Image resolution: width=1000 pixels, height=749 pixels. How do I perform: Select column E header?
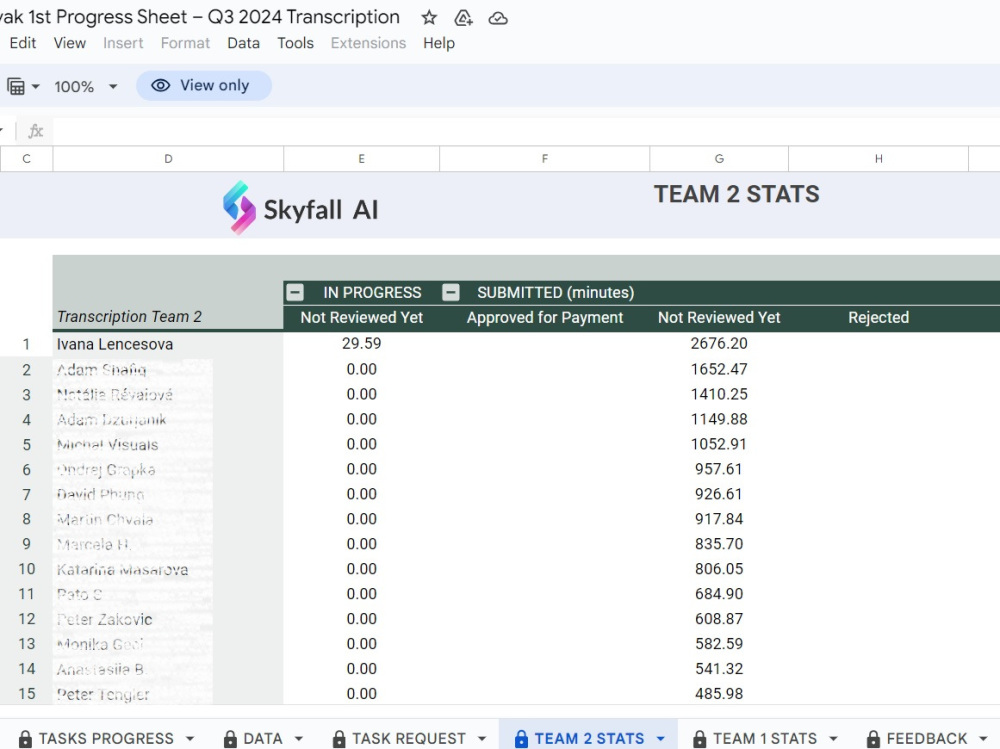[x=362, y=159]
